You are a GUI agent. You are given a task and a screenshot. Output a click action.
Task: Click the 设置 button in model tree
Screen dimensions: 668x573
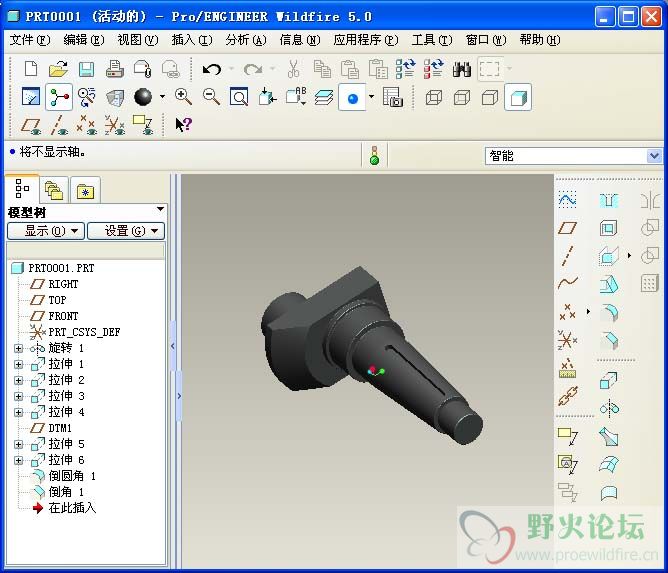point(126,231)
